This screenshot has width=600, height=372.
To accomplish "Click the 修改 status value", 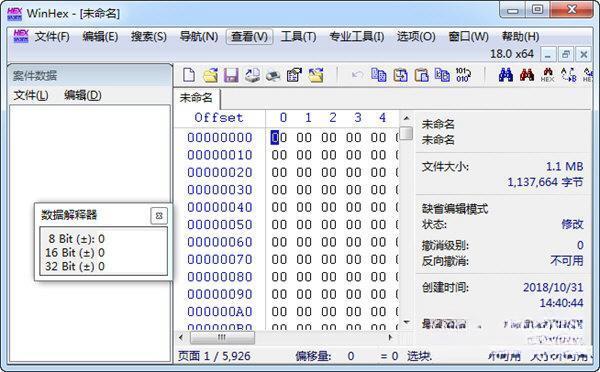I will click(572, 224).
